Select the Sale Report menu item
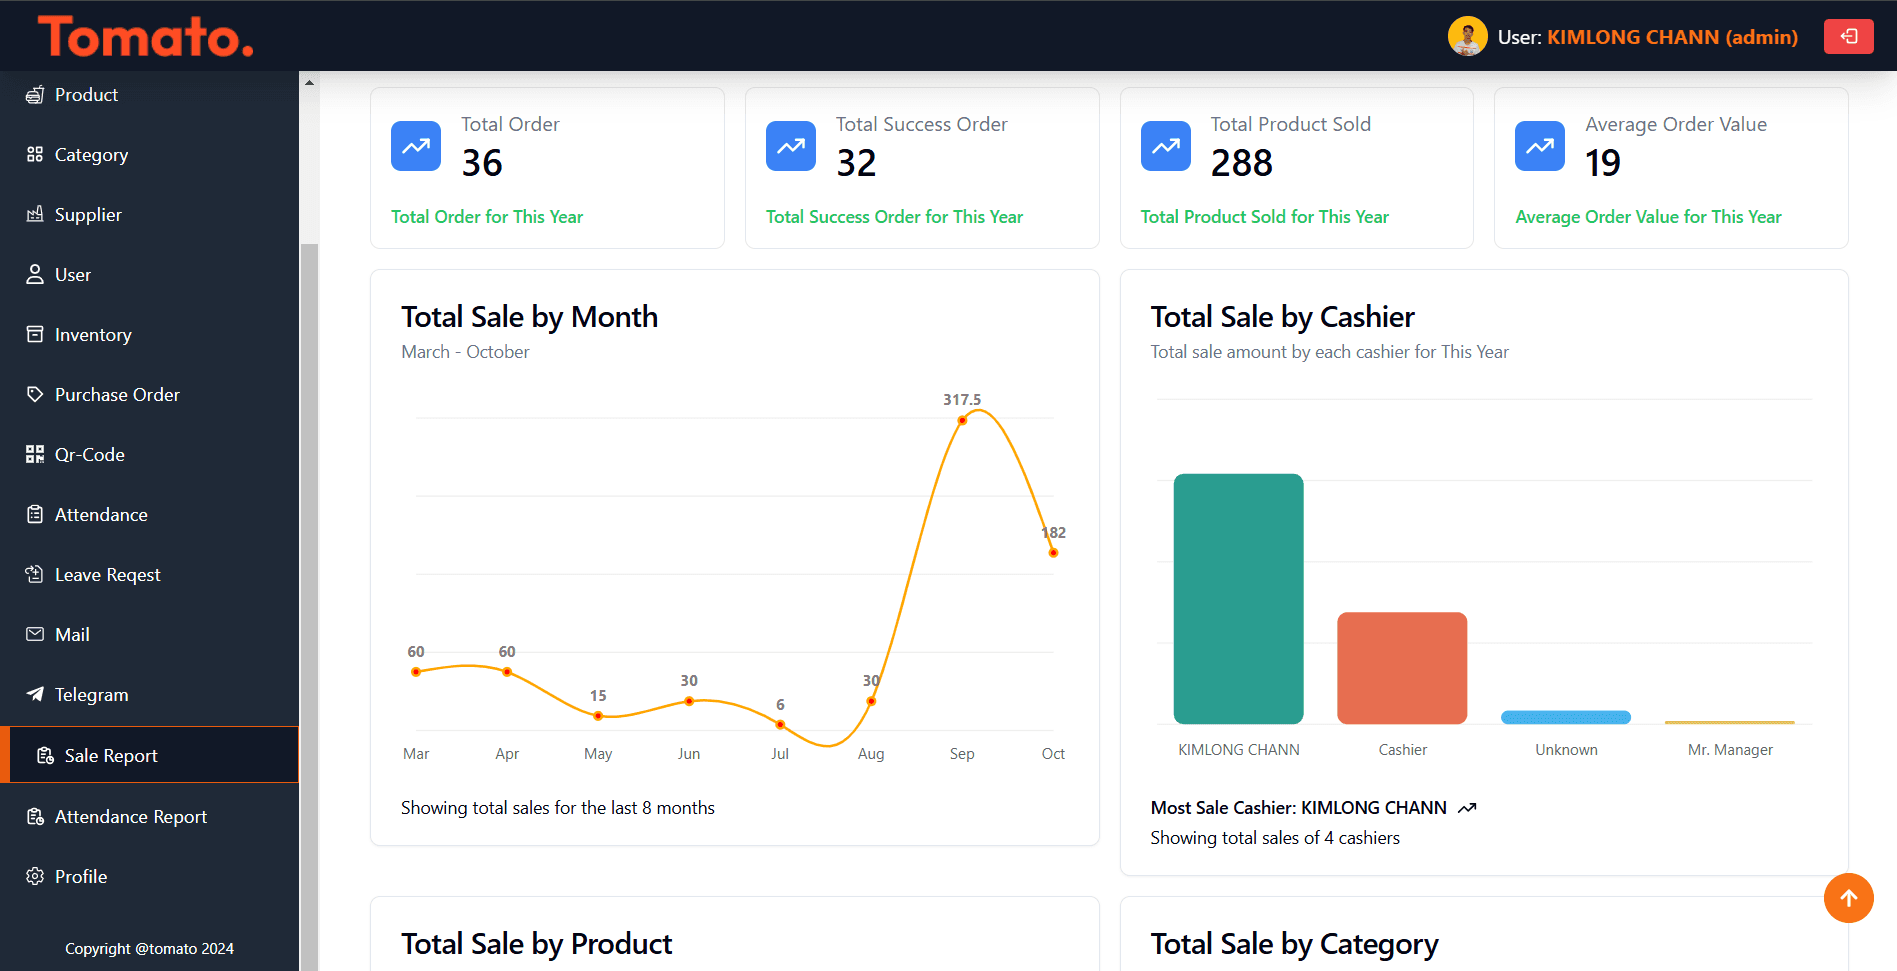 pos(111,756)
